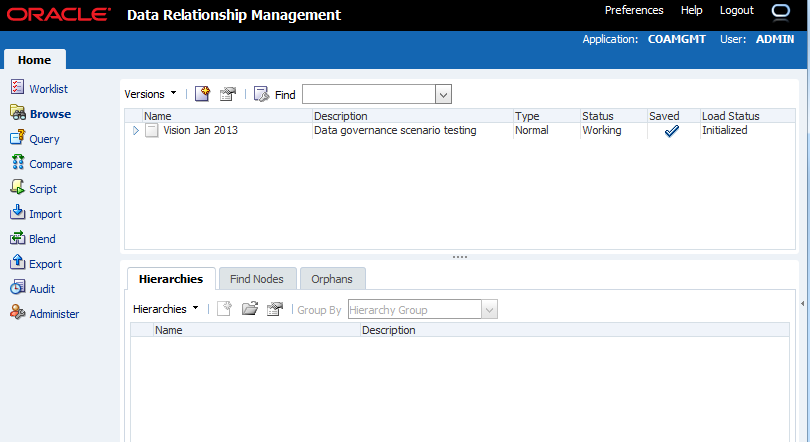The width and height of the screenshot is (810, 442).
Task: Open the Query link
Action: point(44,139)
